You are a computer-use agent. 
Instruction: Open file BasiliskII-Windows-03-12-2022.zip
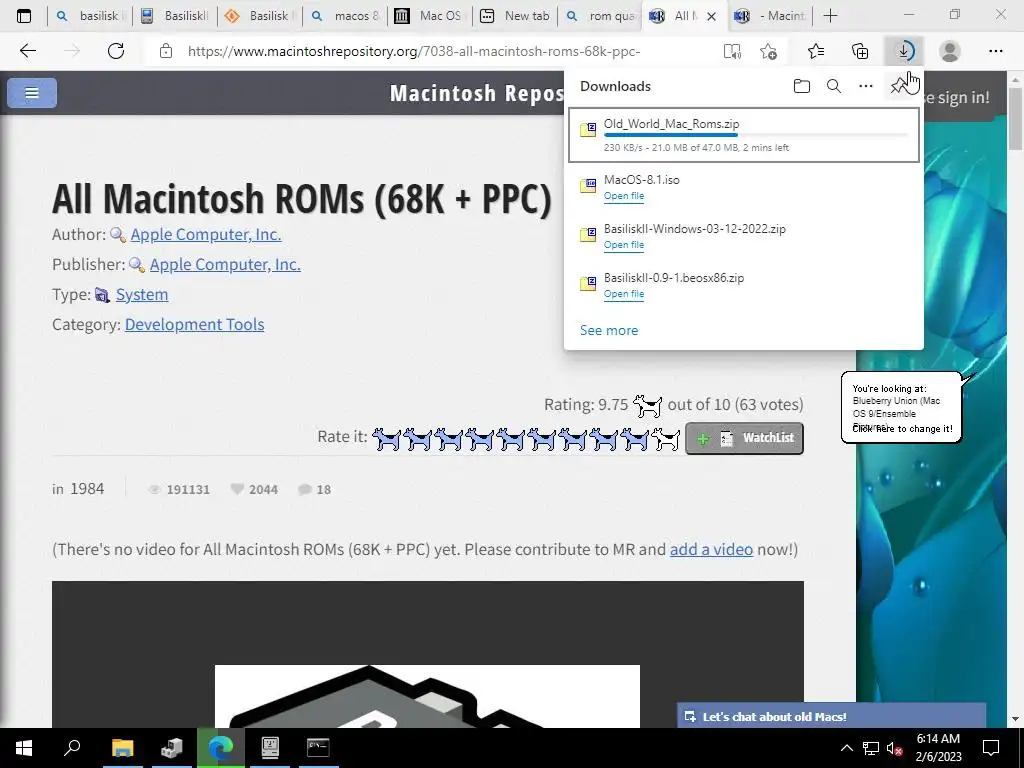tap(624, 245)
